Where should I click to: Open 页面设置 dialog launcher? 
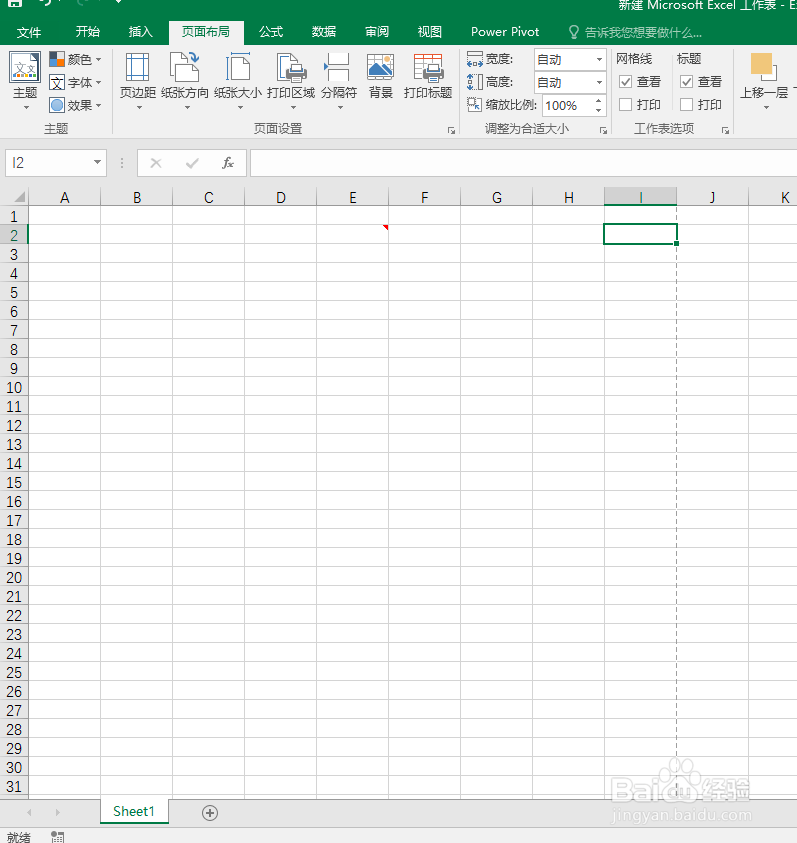point(451,131)
